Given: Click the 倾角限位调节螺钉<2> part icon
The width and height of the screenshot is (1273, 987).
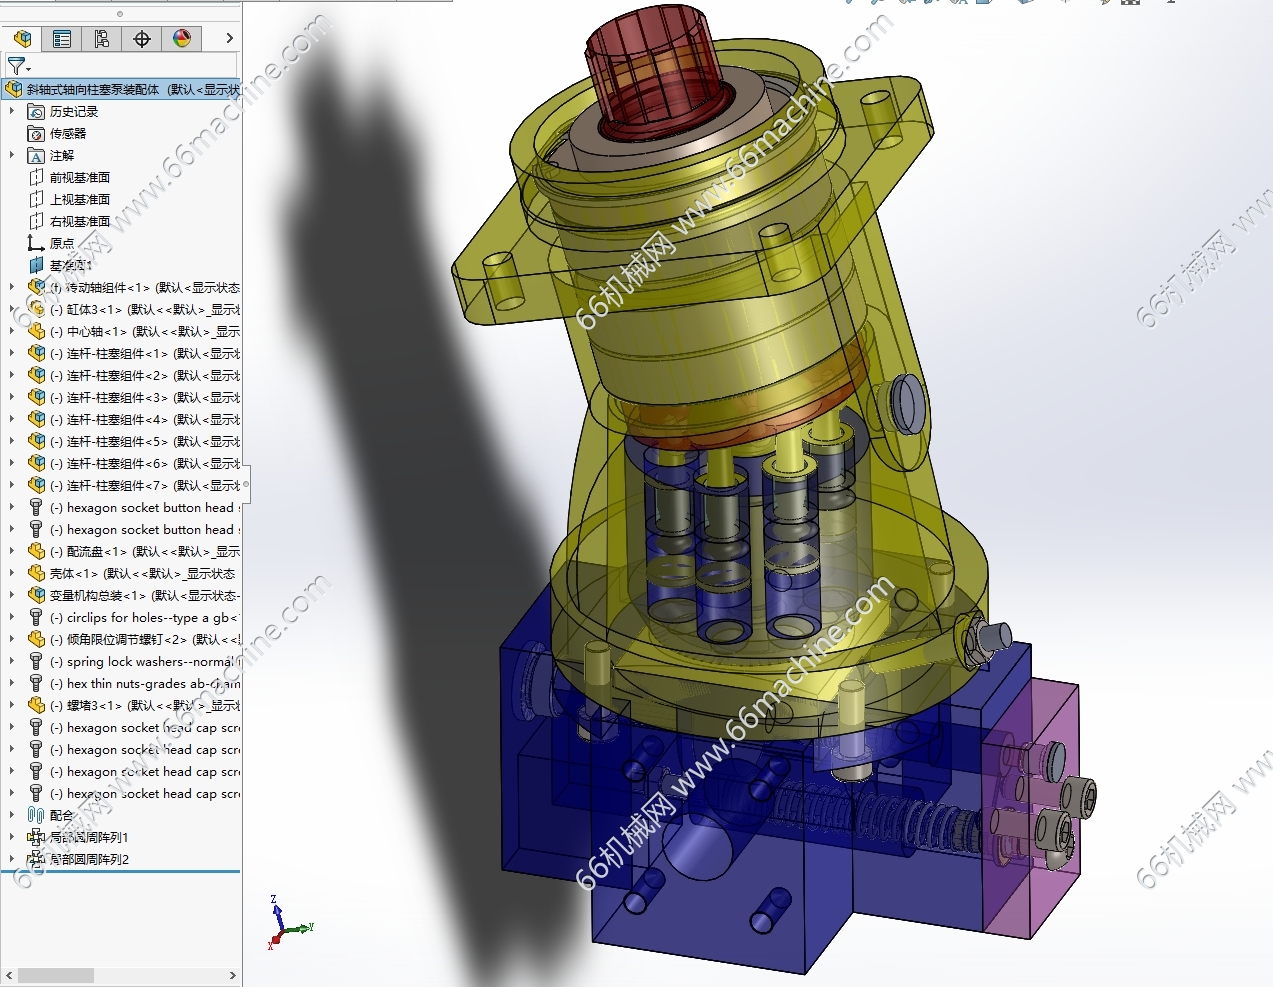Looking at the screenshot, I should pyautogui.click(x=36, y=639).
